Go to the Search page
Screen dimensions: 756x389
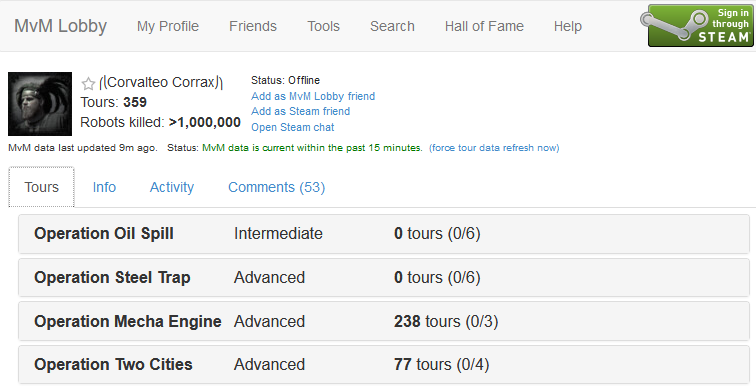pyautogui.click(x=392, y=26)
